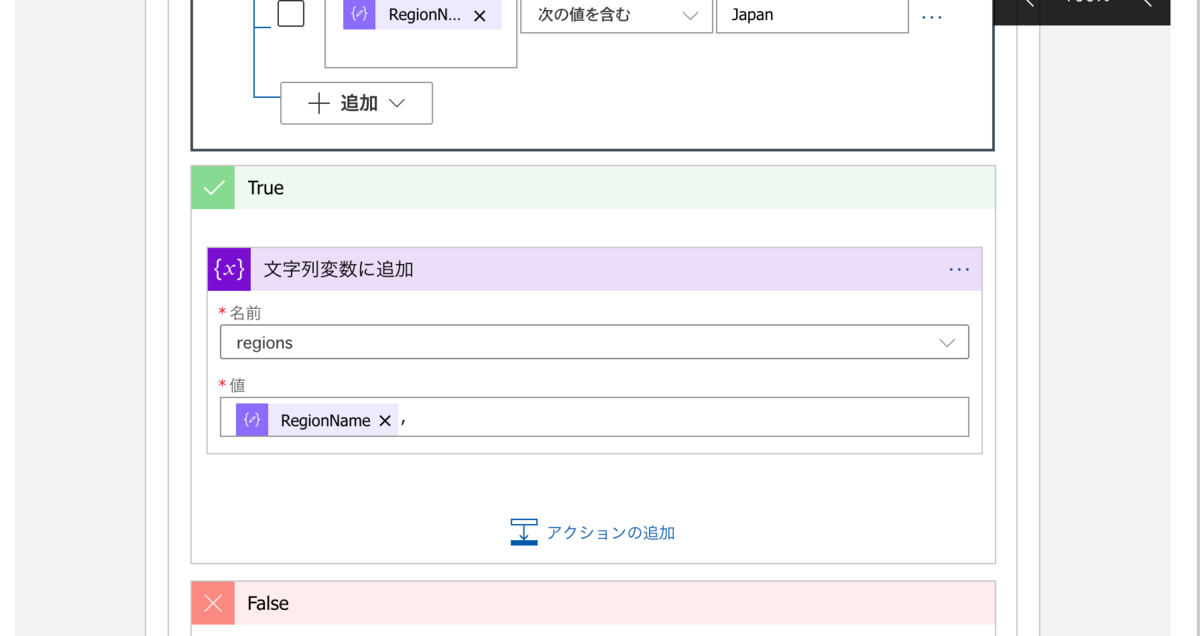Click アクションの追加 link
The width and height of the screenshot is (1200, 636).
[610, 533]
